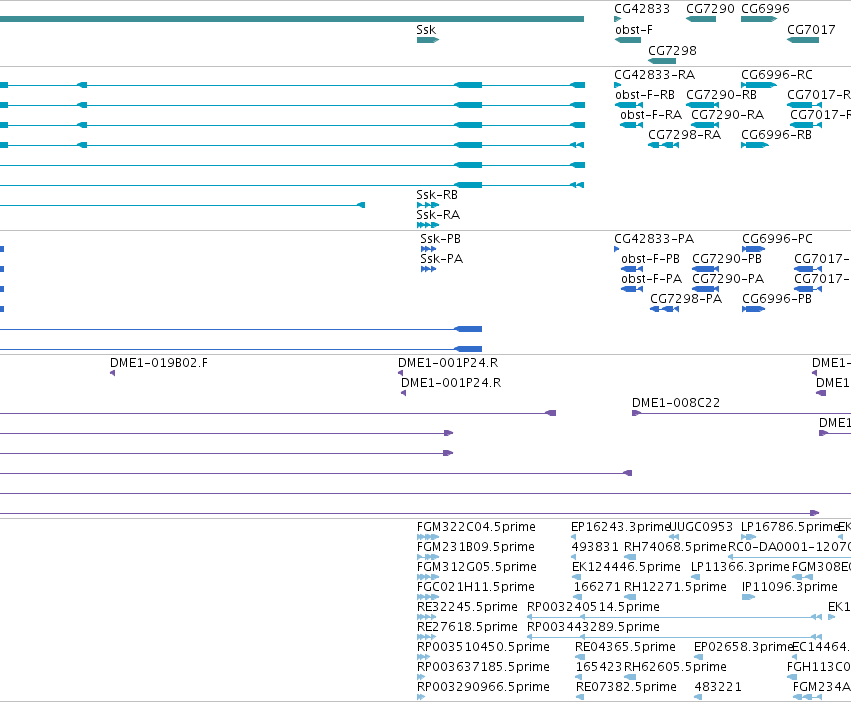Click EST RP003240514.5prime

coord(593,607)
